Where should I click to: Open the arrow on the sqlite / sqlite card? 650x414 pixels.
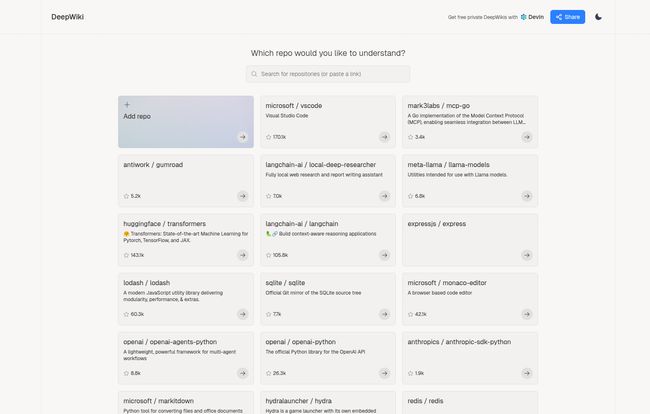click(x=385, y=314)
